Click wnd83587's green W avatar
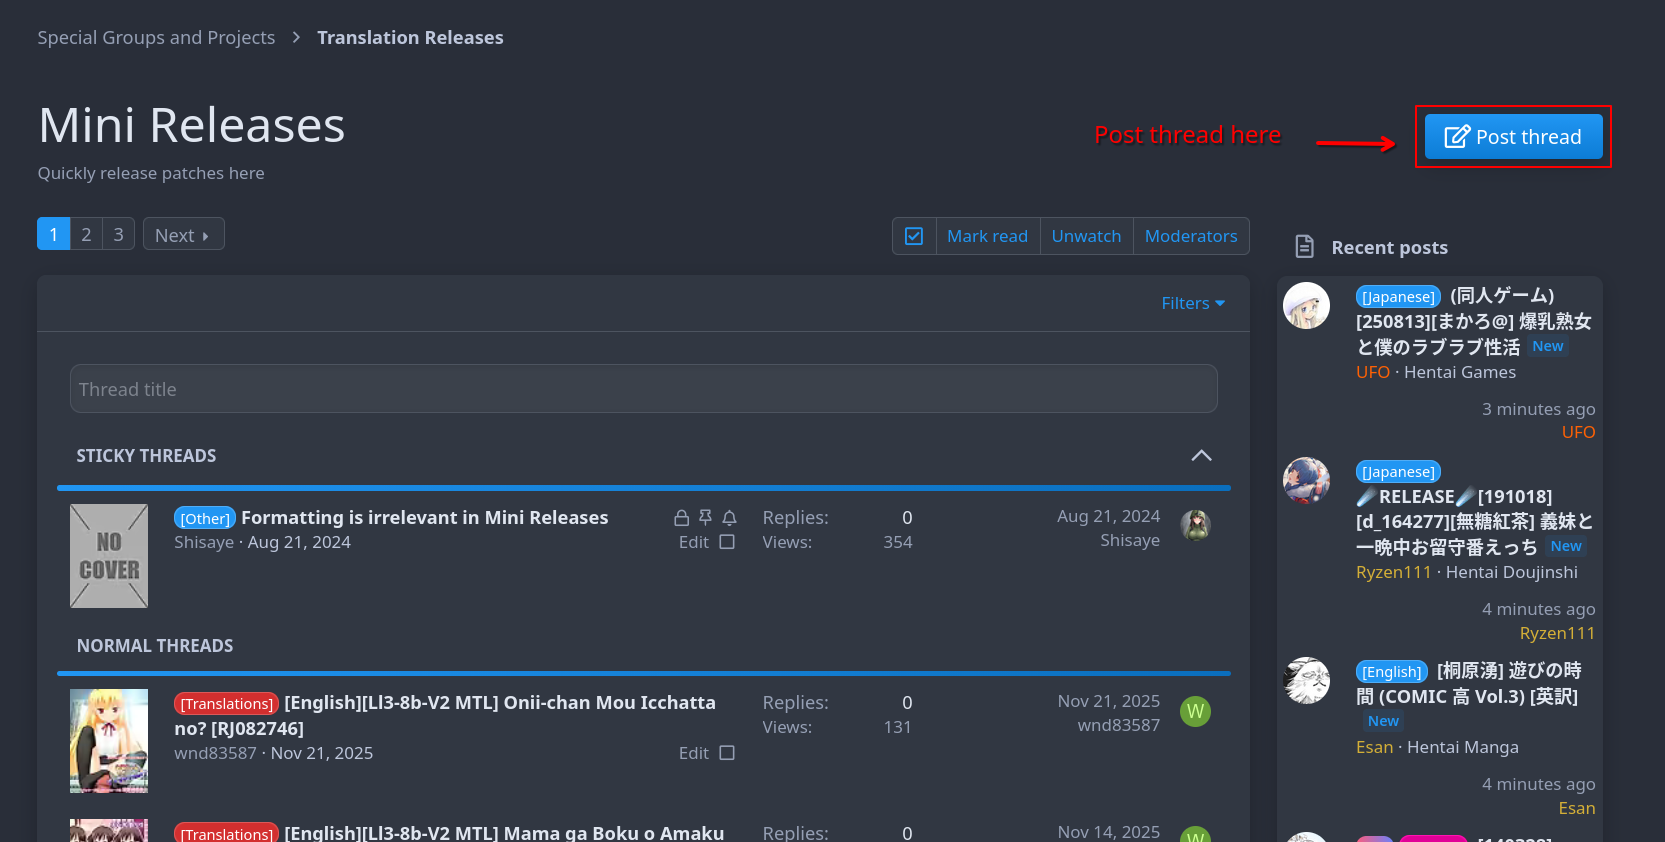This screenshot has height=842, width=1665. (x=1195, y=712)
